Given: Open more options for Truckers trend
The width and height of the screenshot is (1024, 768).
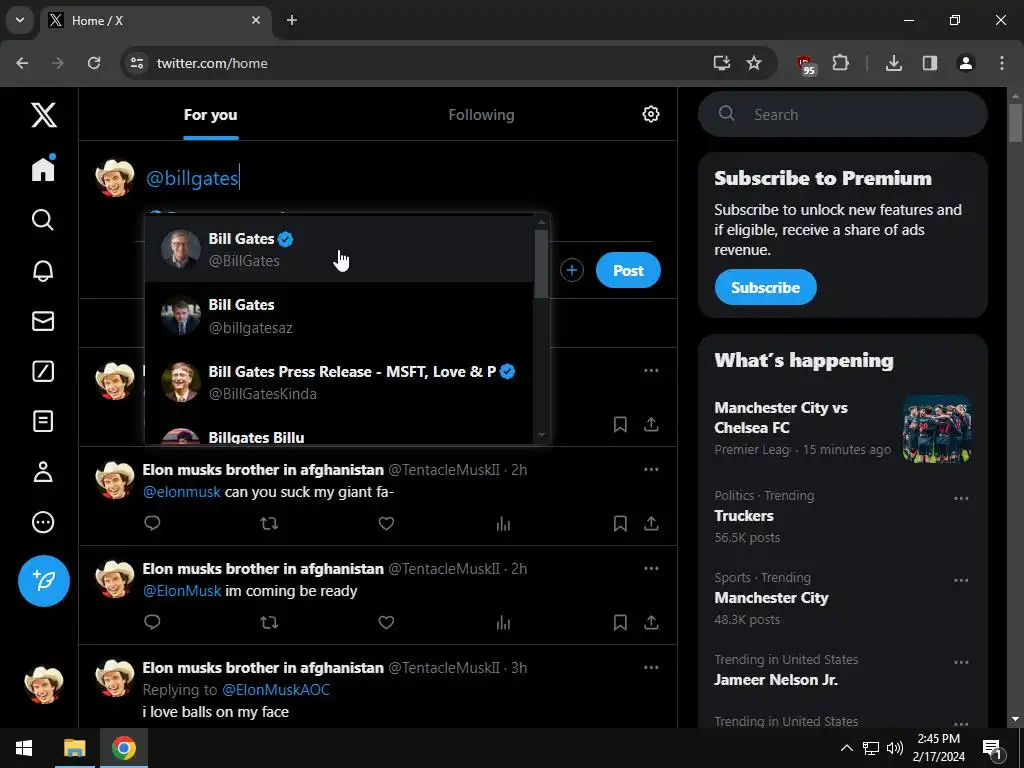Looking at the screenshot, I should 961,498.
